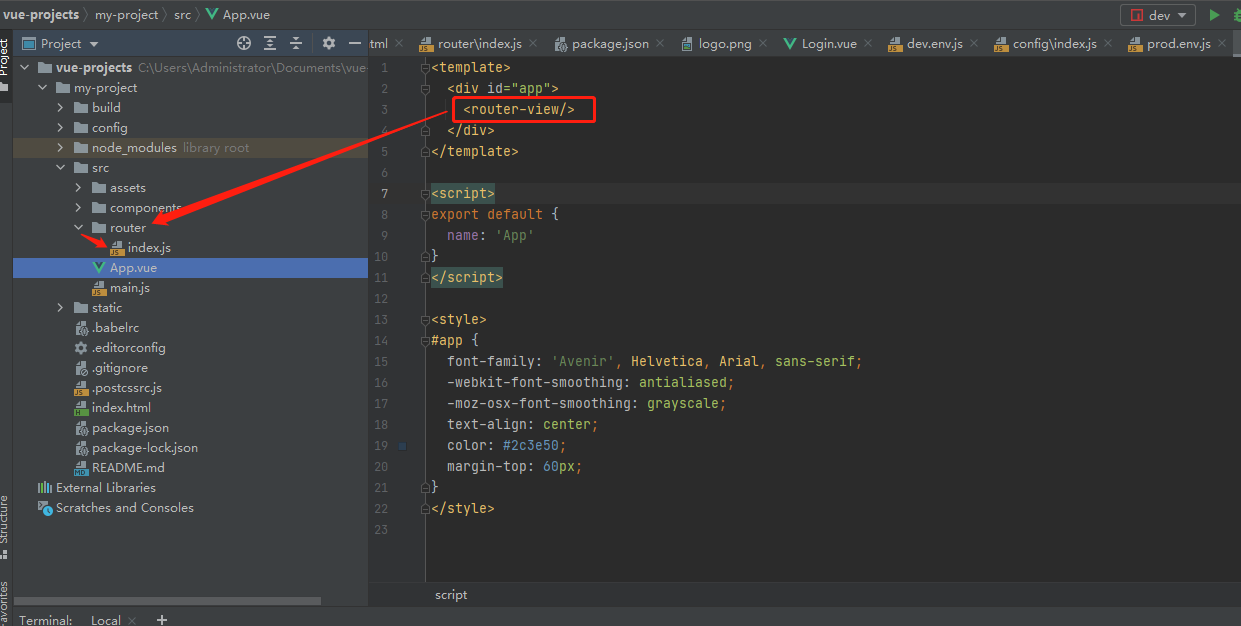
Task: Click the src breadcrumb at the top
Action: pyautogui.click(x=182, y=14)
